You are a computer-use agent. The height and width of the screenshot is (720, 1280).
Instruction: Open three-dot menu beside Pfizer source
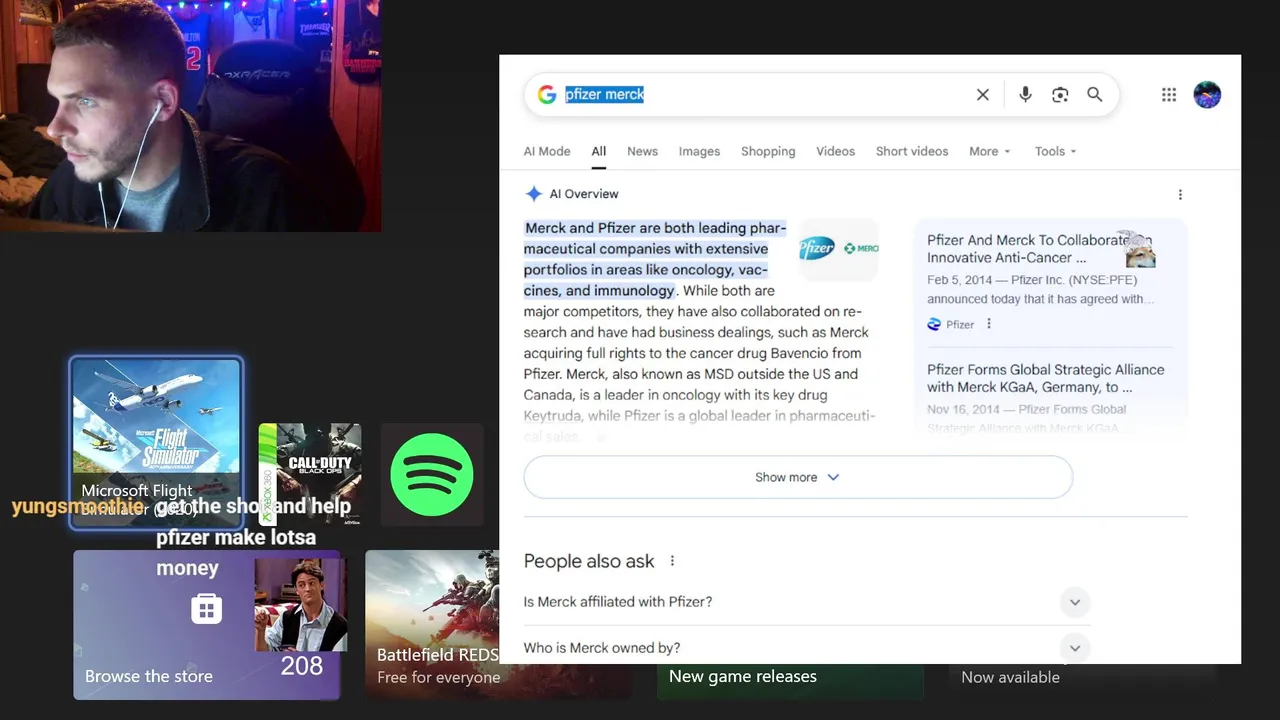point(989,324)
